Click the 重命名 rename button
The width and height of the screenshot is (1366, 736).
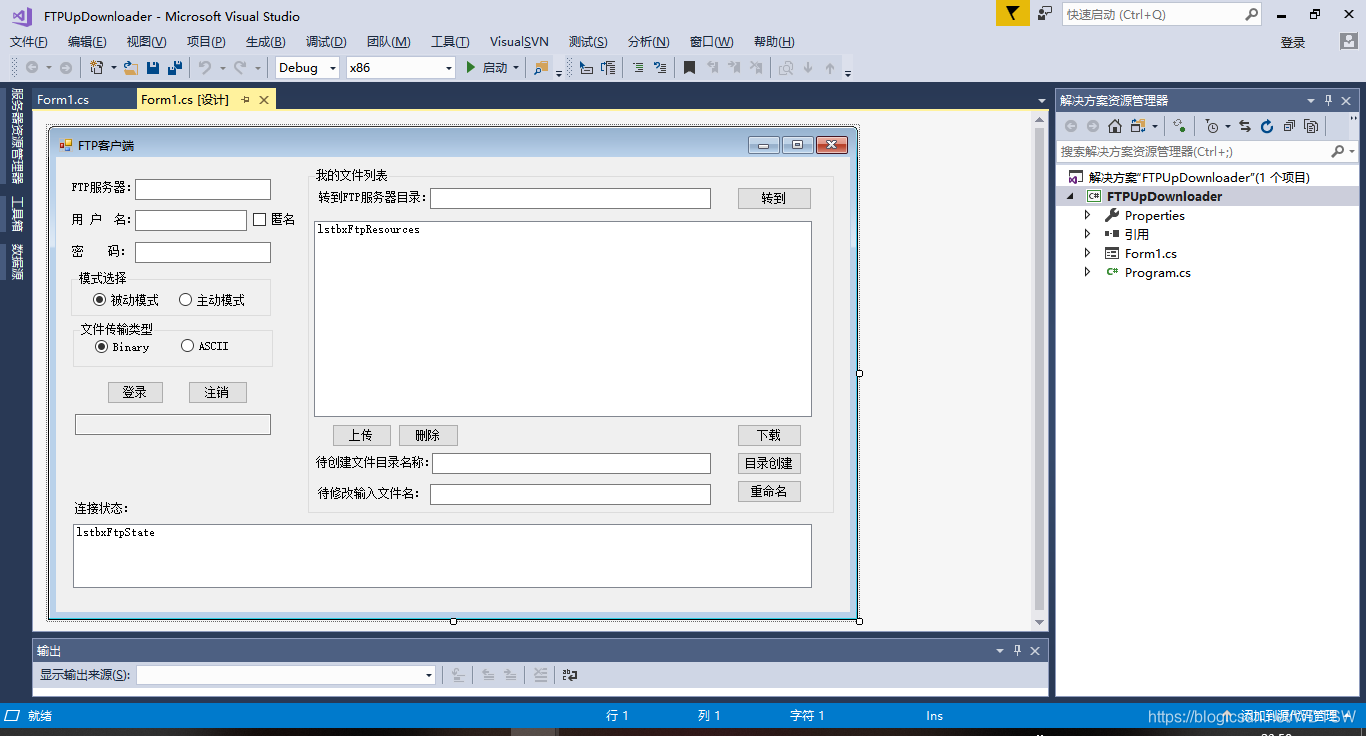tap(769, 492)
